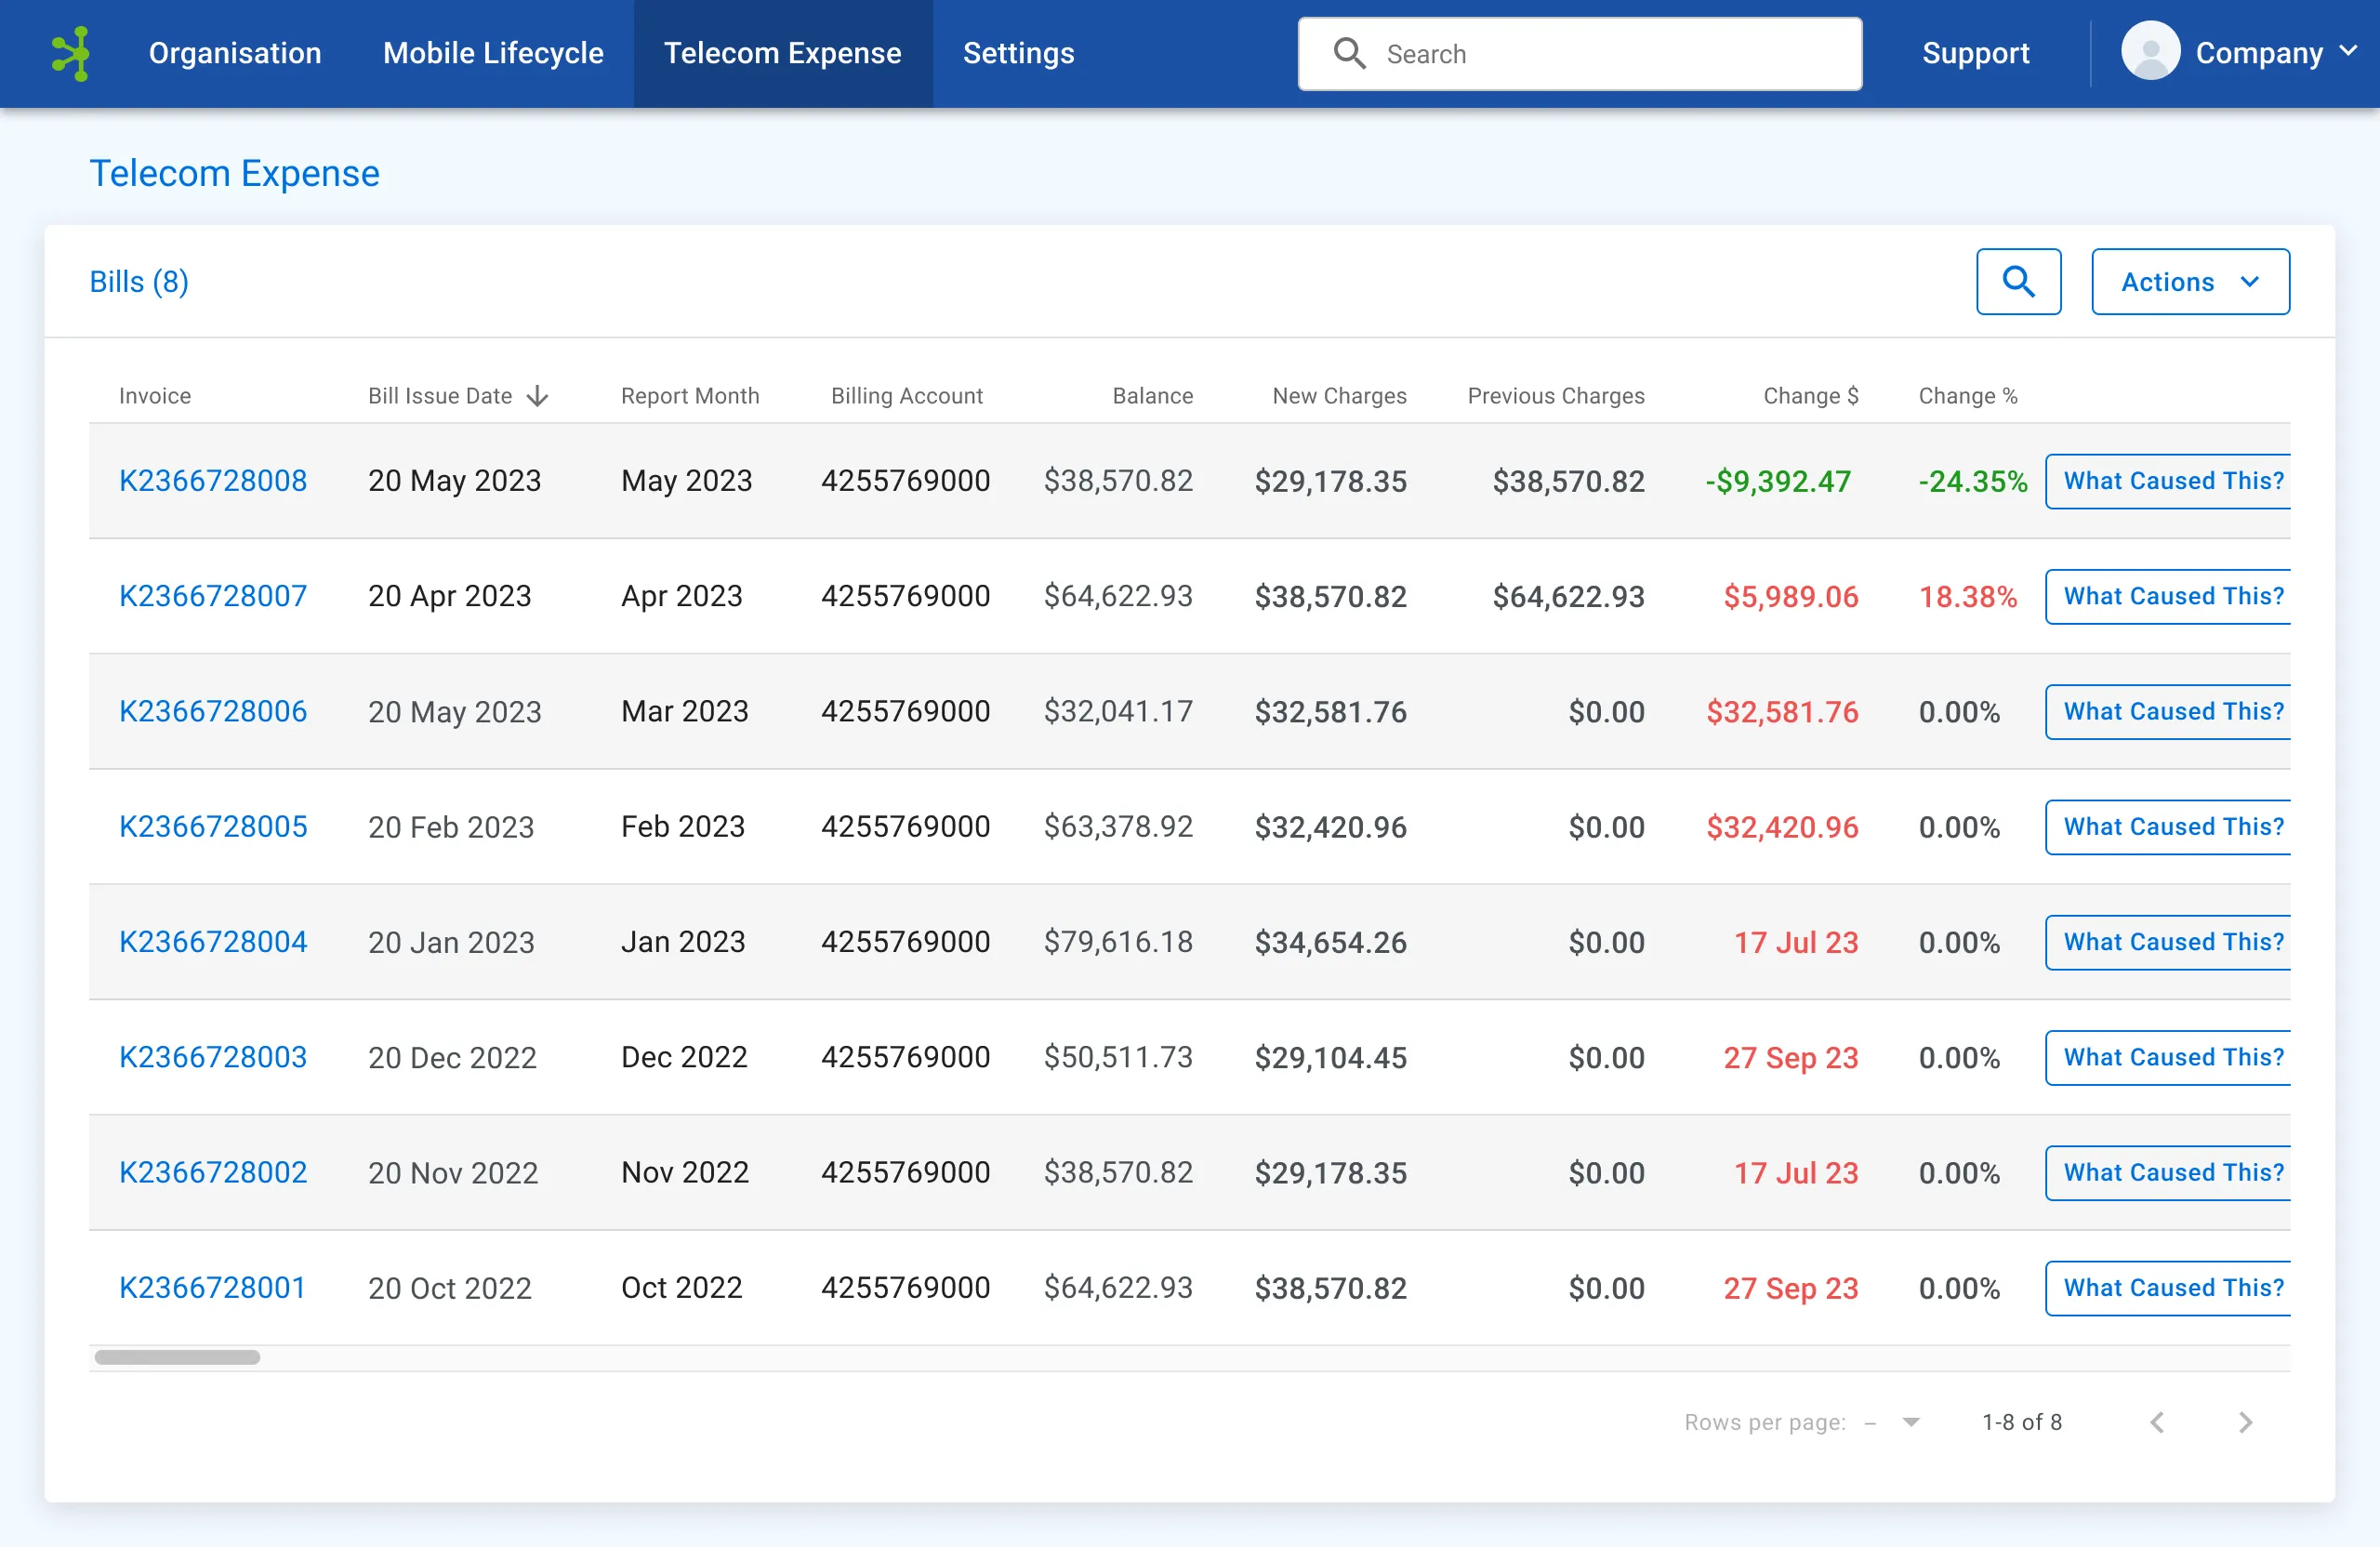Navigate to Settings
The height and width of the screenshot is (1547, 2380).
[x=1018, y=53]
